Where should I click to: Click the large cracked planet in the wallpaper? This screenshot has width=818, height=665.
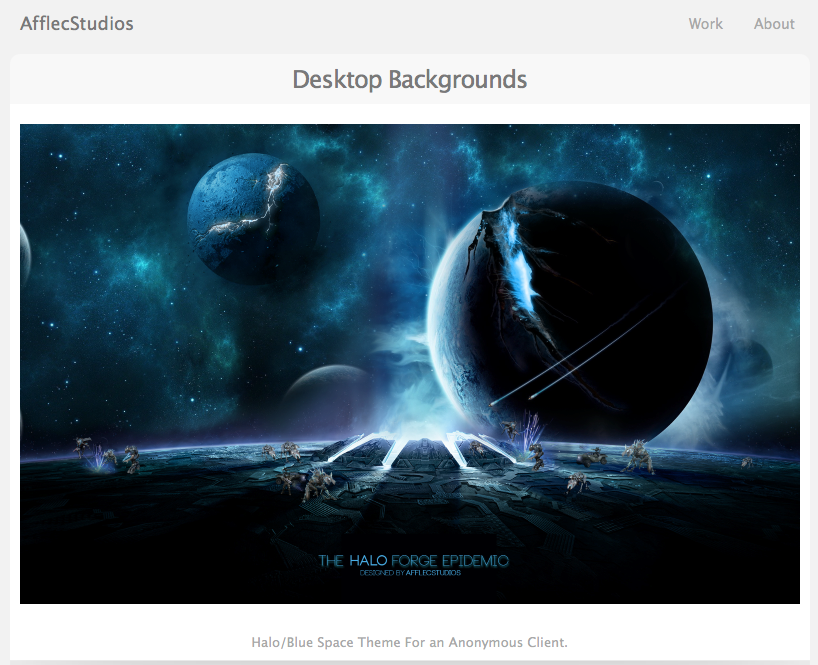click(x=570, y=300)
